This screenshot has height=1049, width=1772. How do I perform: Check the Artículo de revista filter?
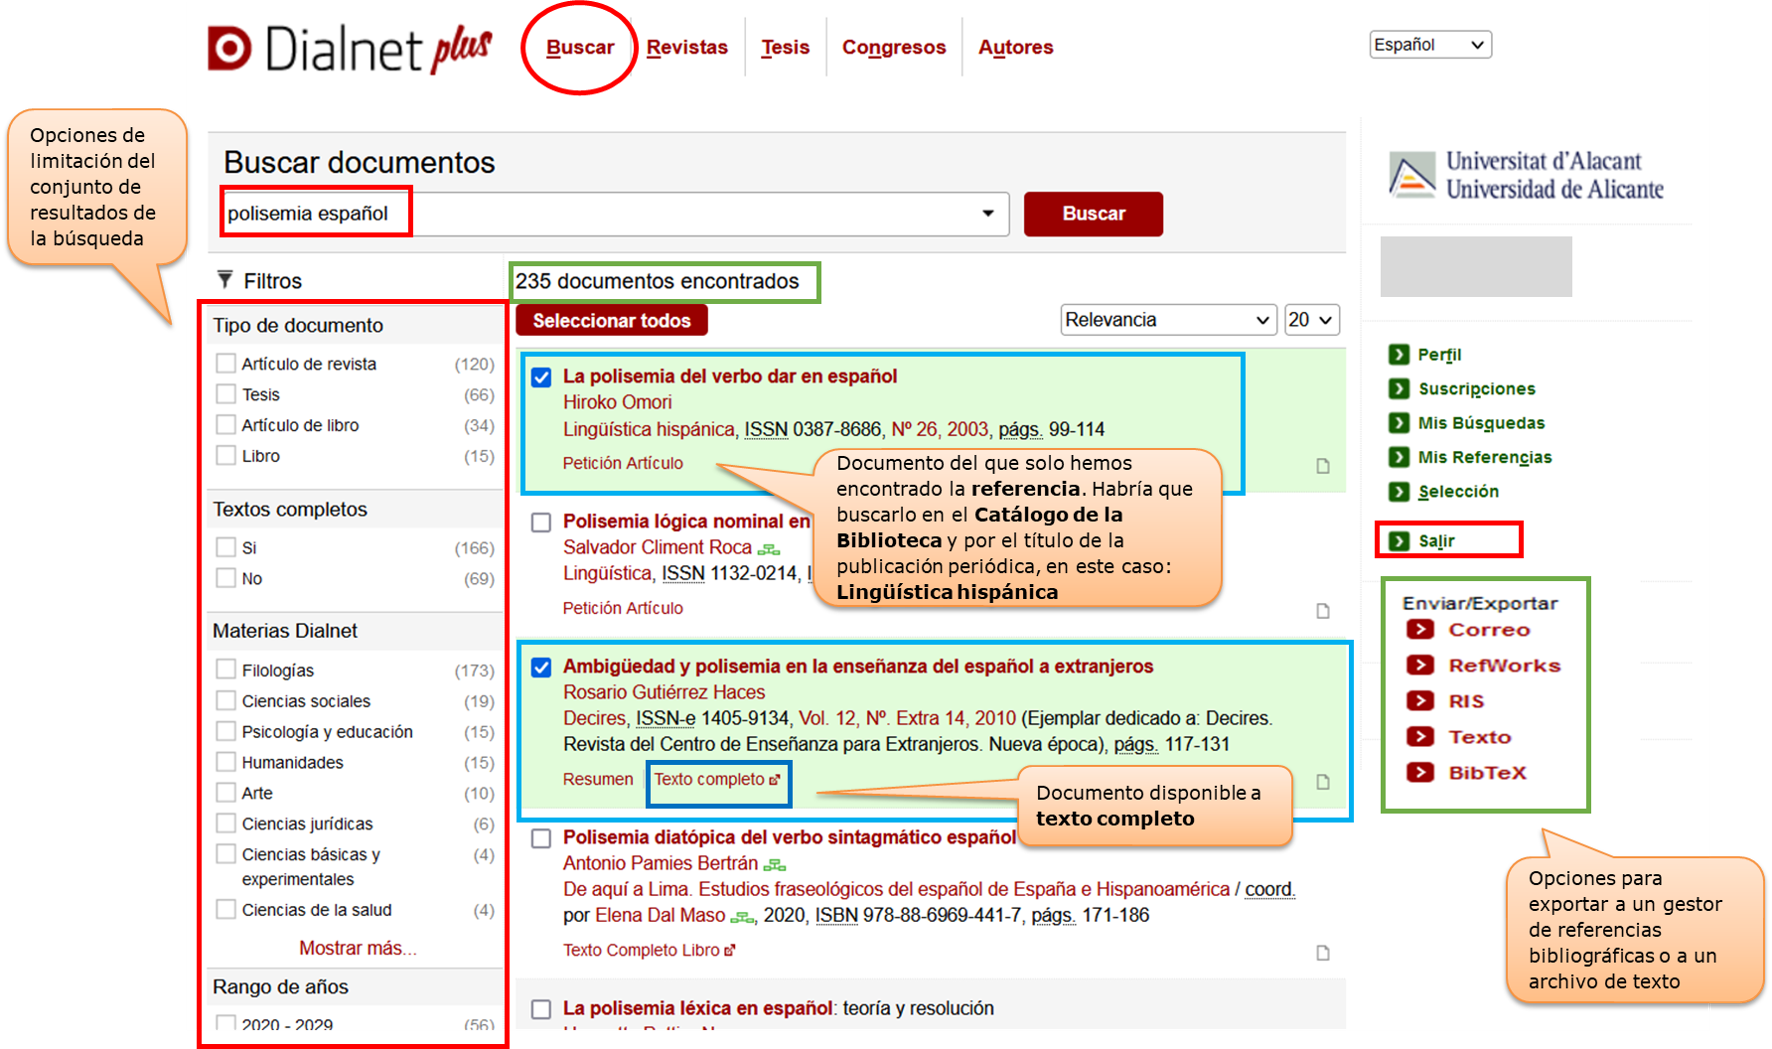[226, 363]
